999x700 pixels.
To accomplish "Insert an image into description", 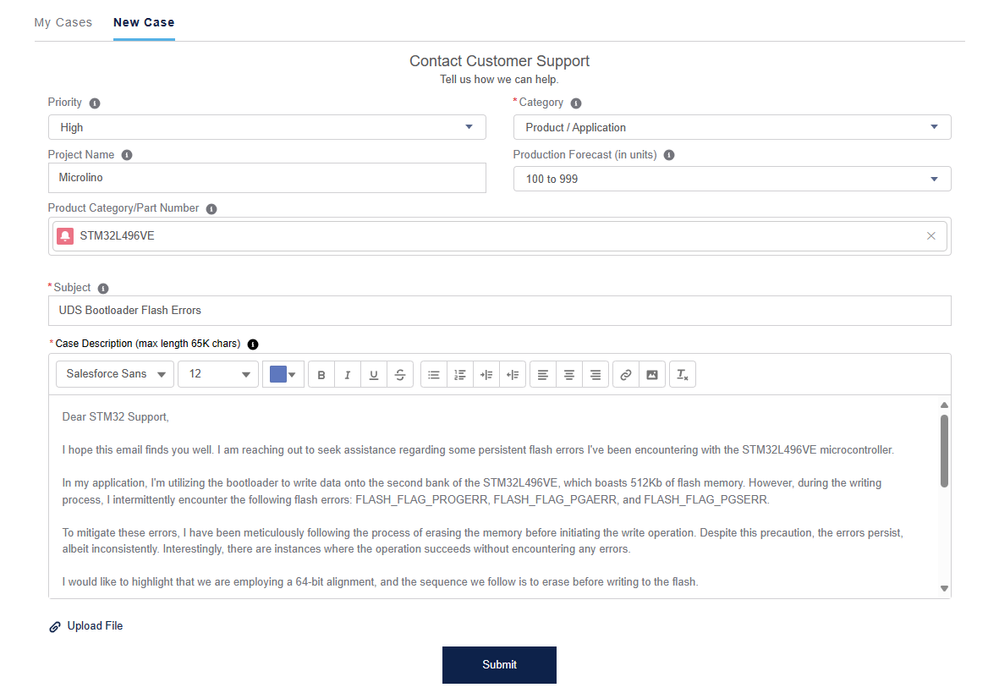I will tap(652, 375).
